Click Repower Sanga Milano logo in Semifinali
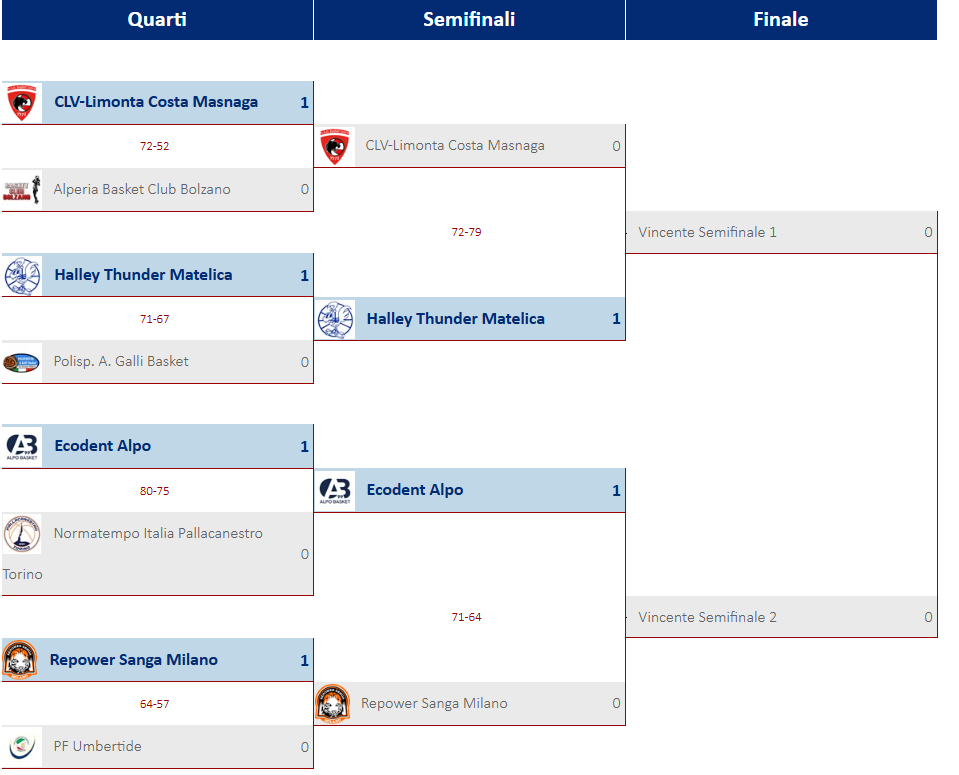 point(333,704)
